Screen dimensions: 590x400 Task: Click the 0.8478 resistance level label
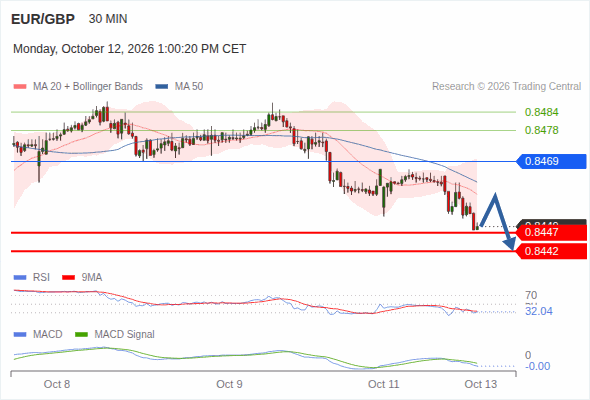click(541, 130)
